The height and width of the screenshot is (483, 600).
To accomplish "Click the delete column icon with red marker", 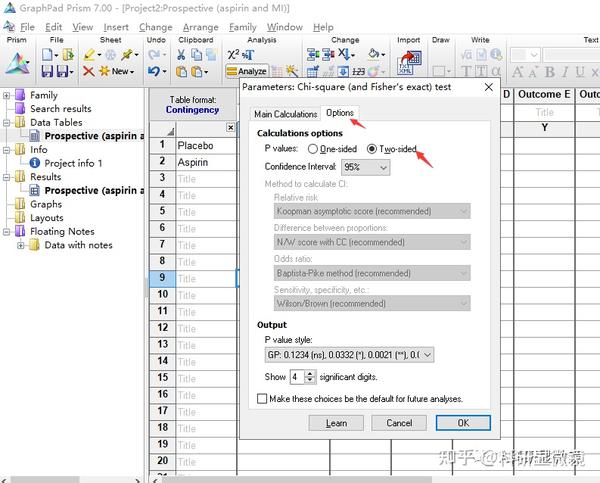I will pos(328,55).
